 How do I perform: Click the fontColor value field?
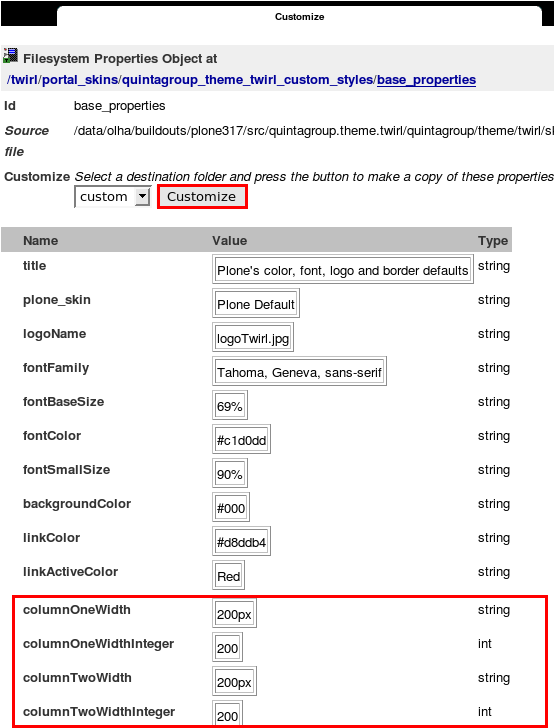(x=241, y=439)
